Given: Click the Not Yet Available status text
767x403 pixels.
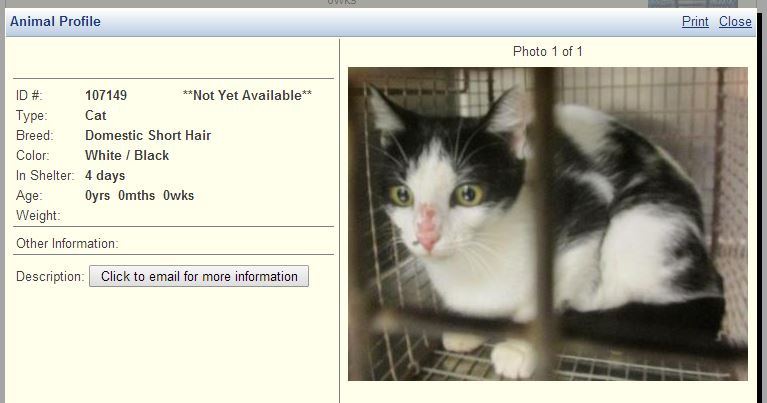Looking at the screenshot, I should click(x=247, y=95).
